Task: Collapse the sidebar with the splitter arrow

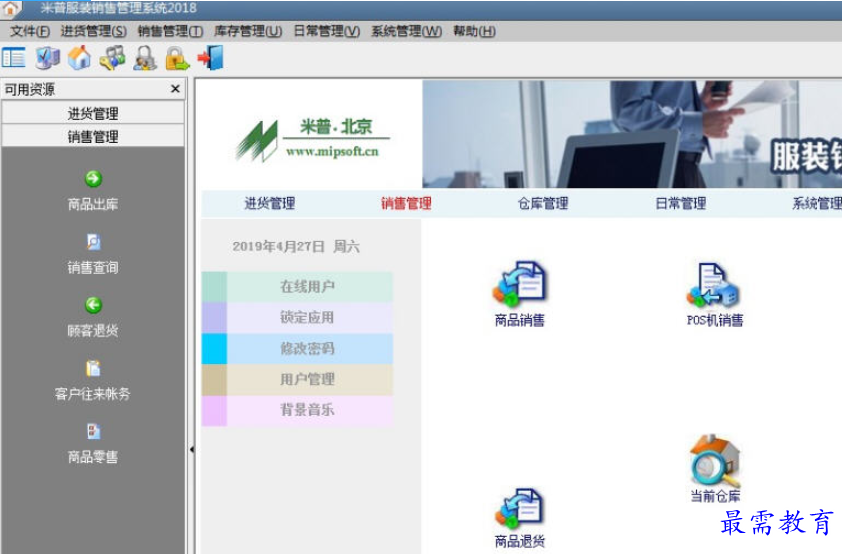Action: [x=191, y=449]
